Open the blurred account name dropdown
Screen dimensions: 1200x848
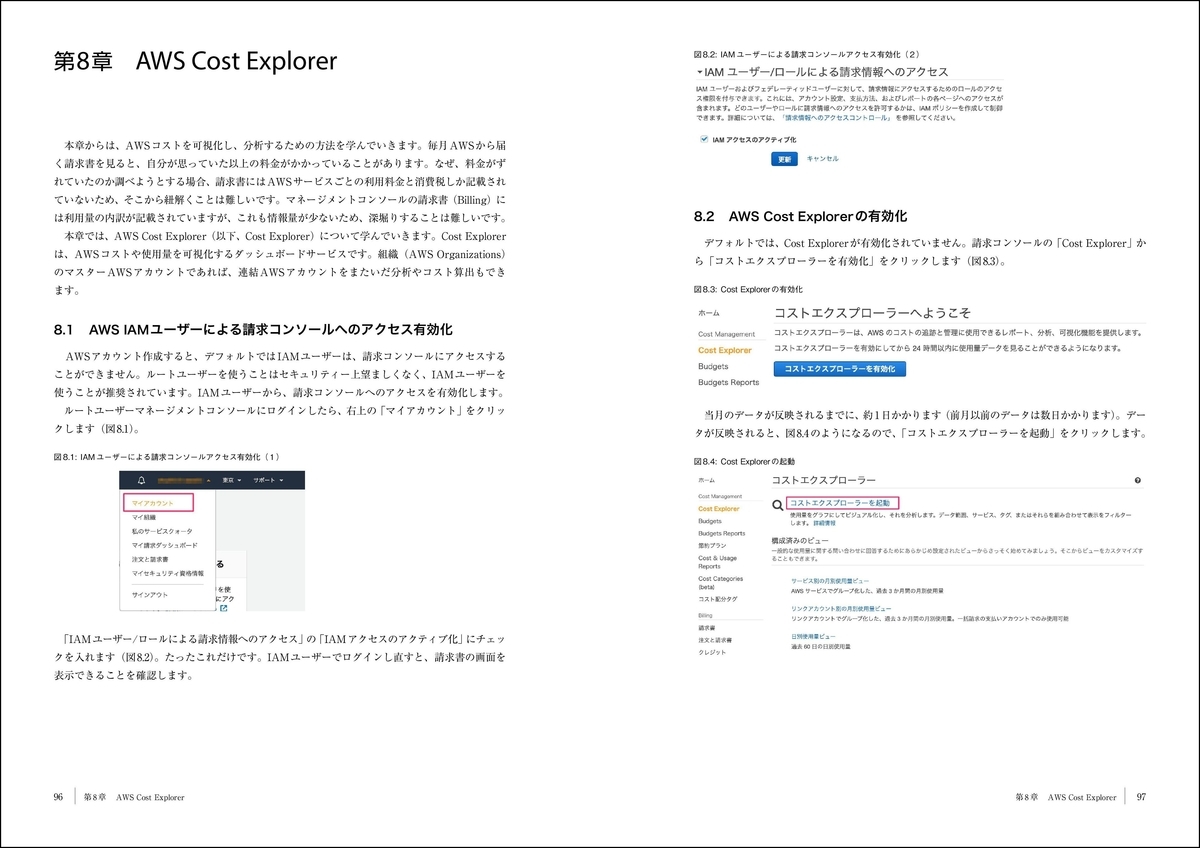(186, 480)
